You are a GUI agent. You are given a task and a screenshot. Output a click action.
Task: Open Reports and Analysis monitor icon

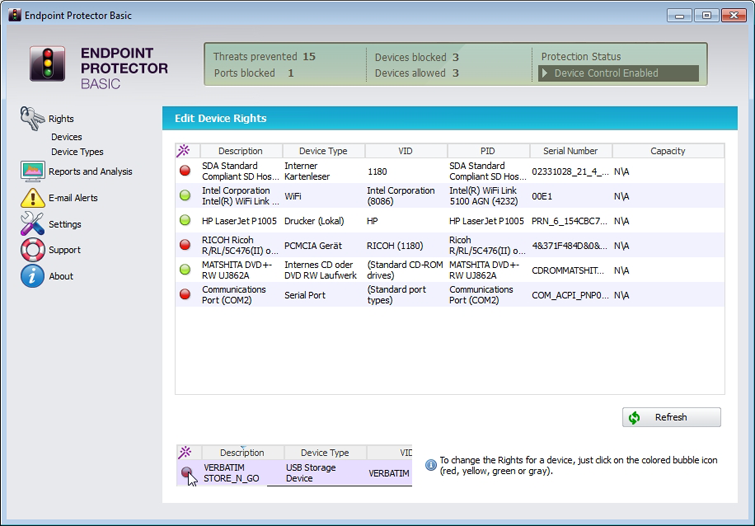pos(33,171)
